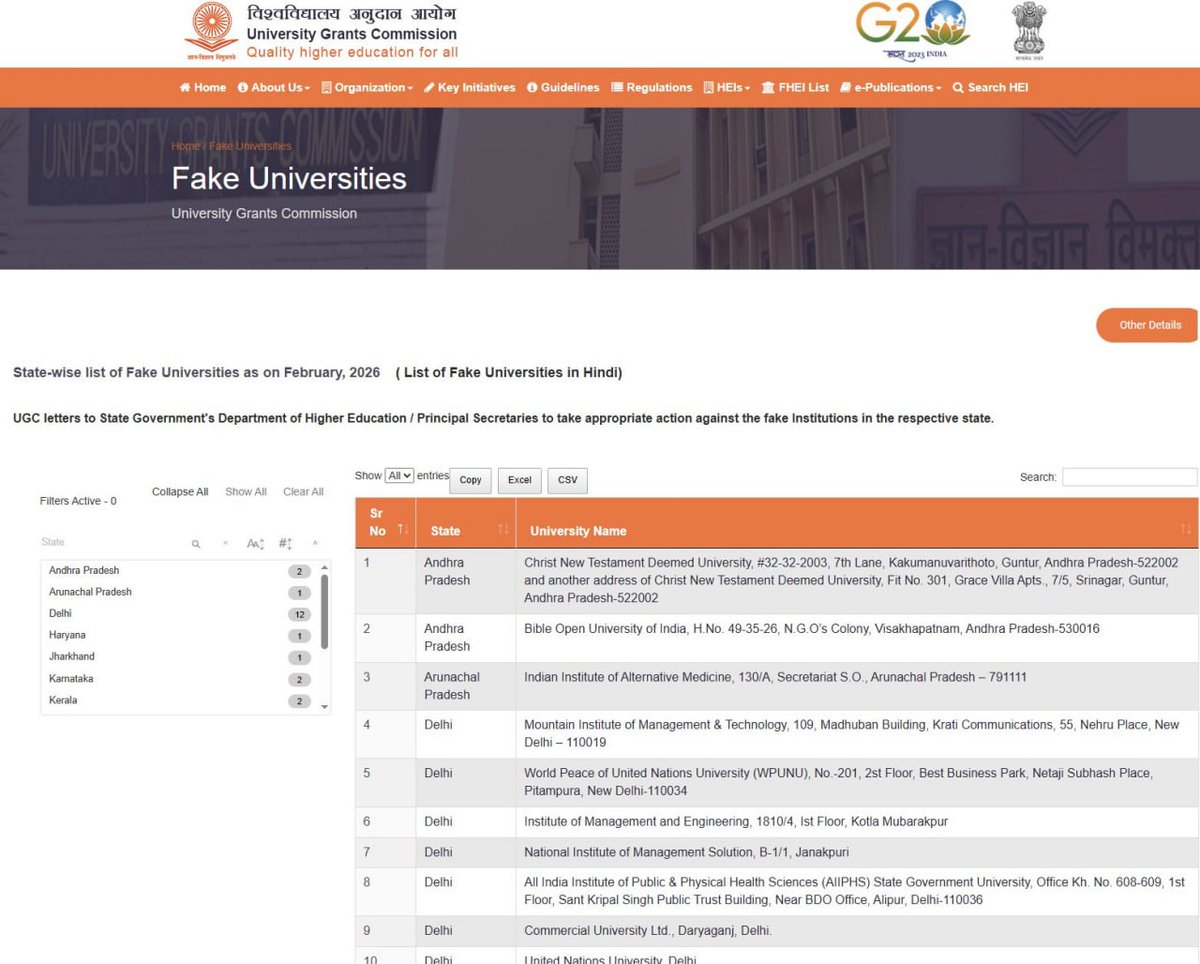Click the Other Details button
Viewport: 1200px width, 964px height.
point(1148,325)
